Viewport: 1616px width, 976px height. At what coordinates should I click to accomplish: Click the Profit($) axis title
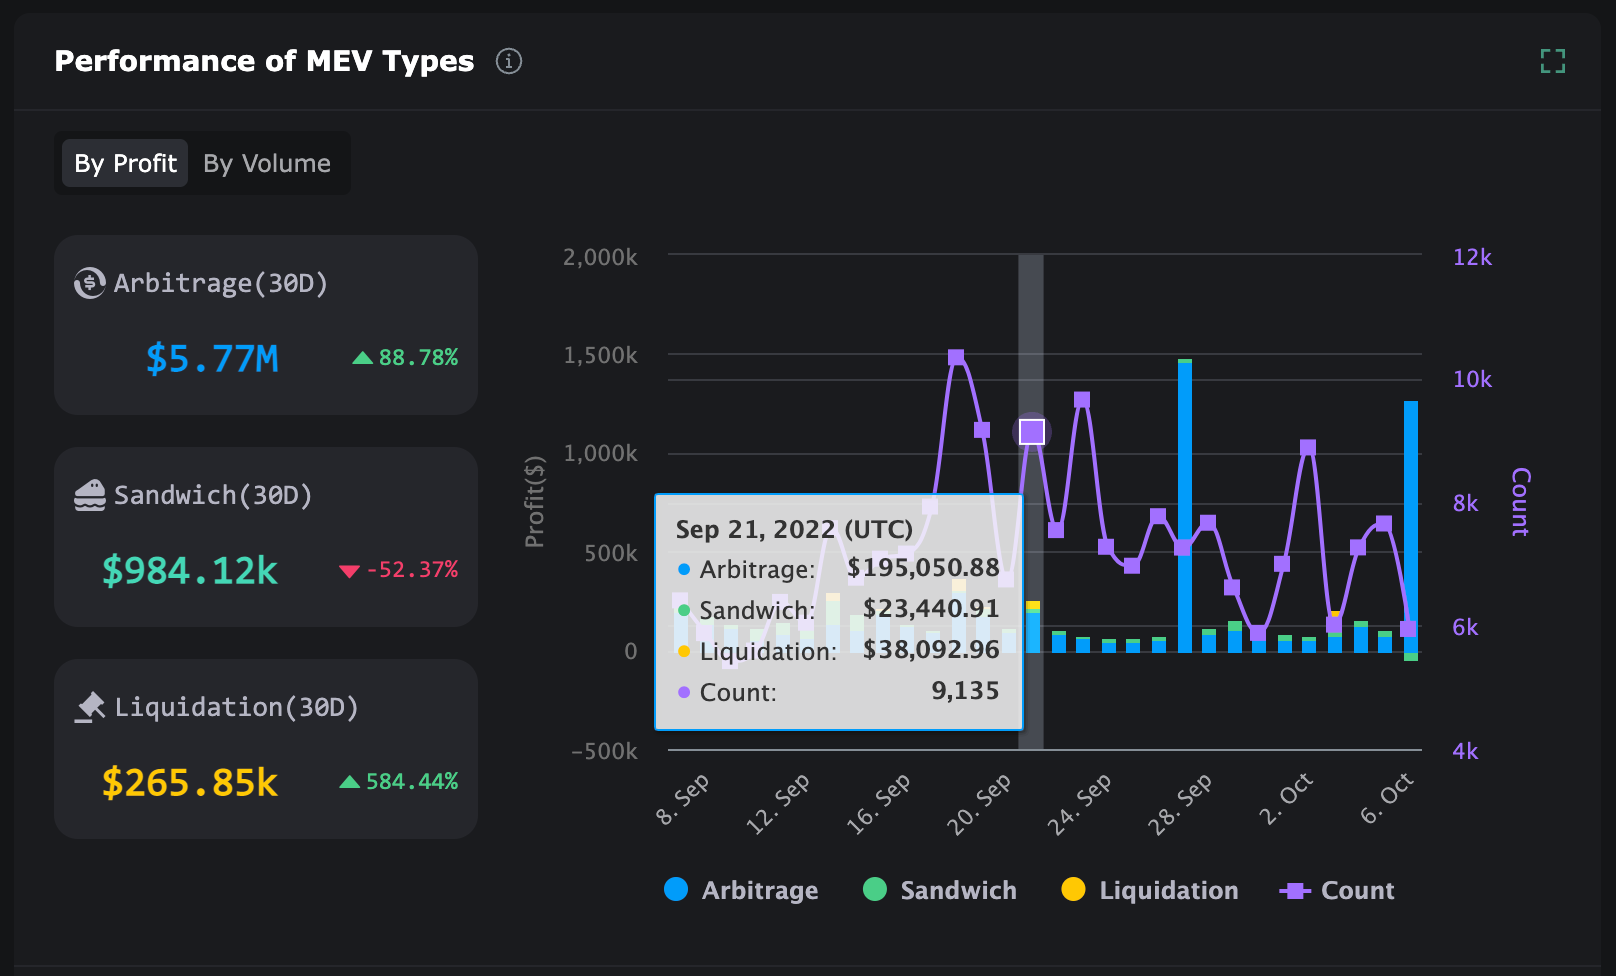tap(535, 501)
